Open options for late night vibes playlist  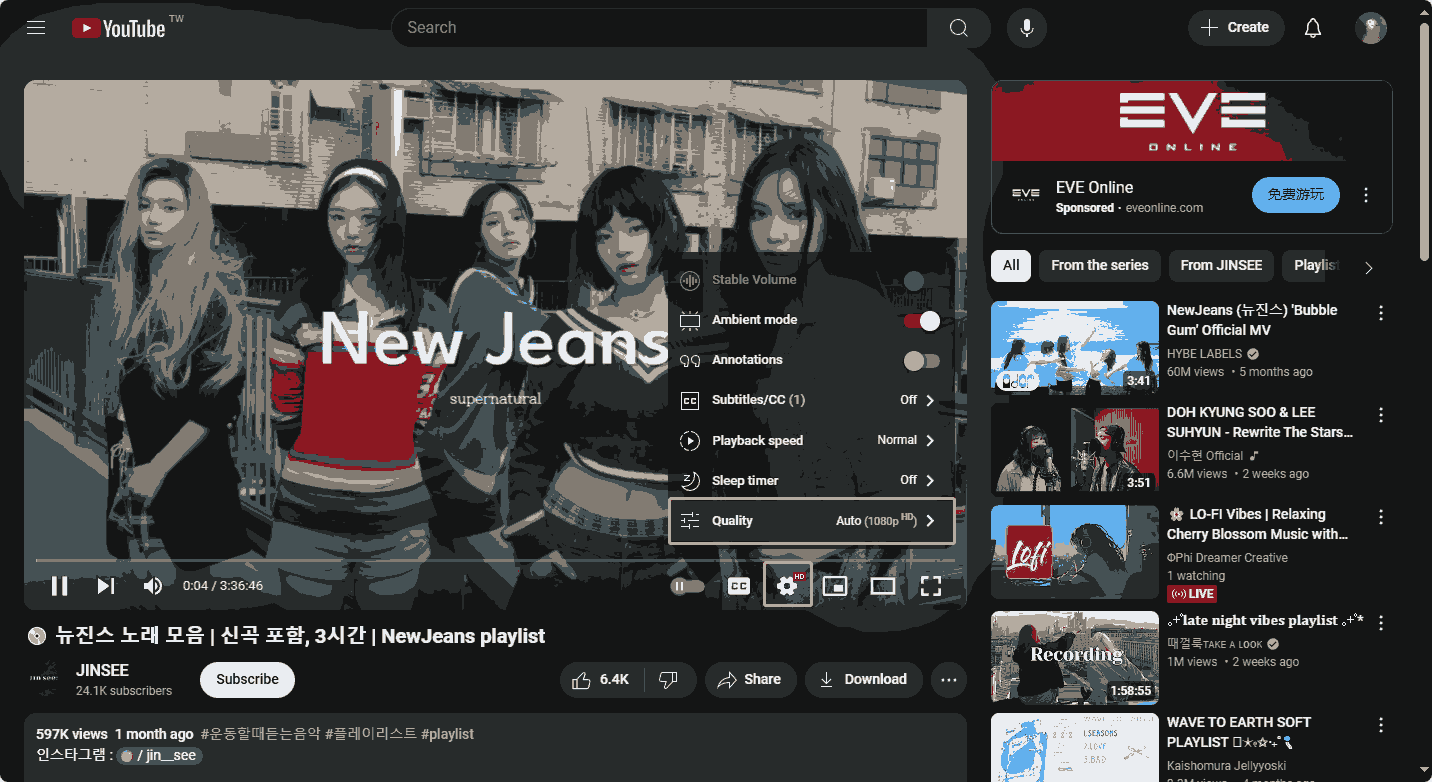tap(1381, 623)
